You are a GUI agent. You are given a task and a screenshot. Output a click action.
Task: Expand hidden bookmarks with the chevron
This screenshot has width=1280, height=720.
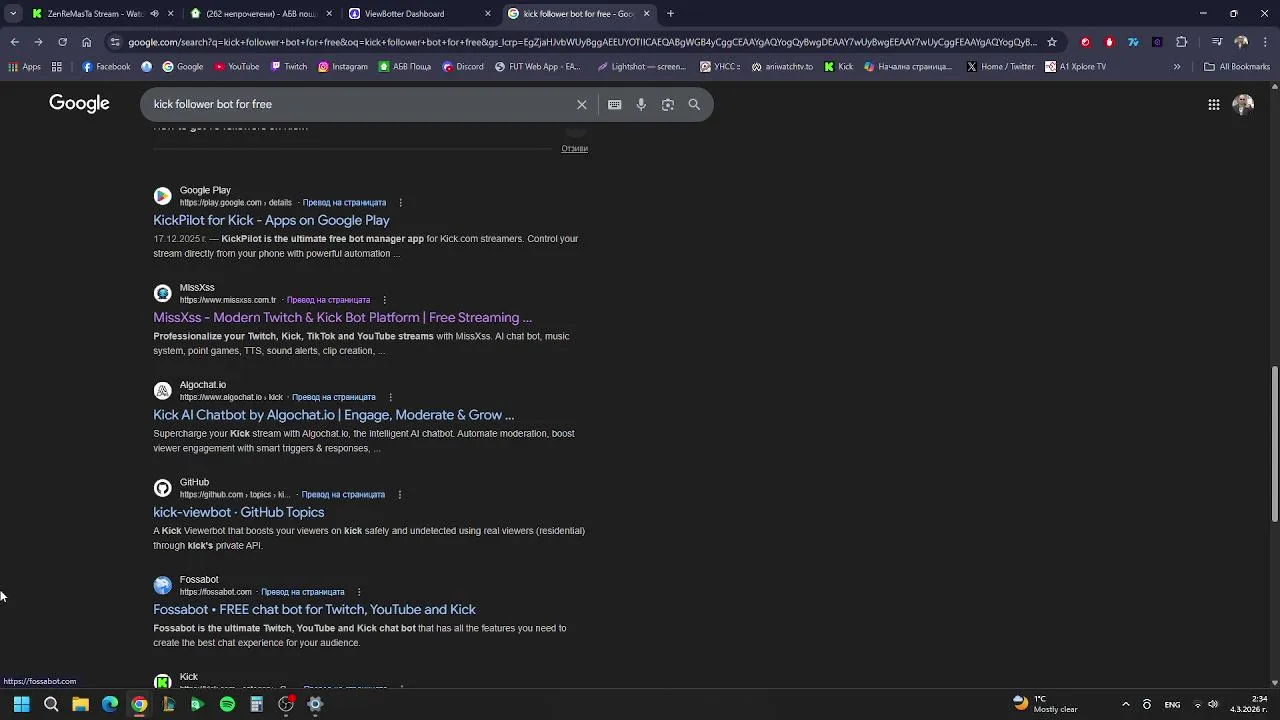[x=1176, y=67]
